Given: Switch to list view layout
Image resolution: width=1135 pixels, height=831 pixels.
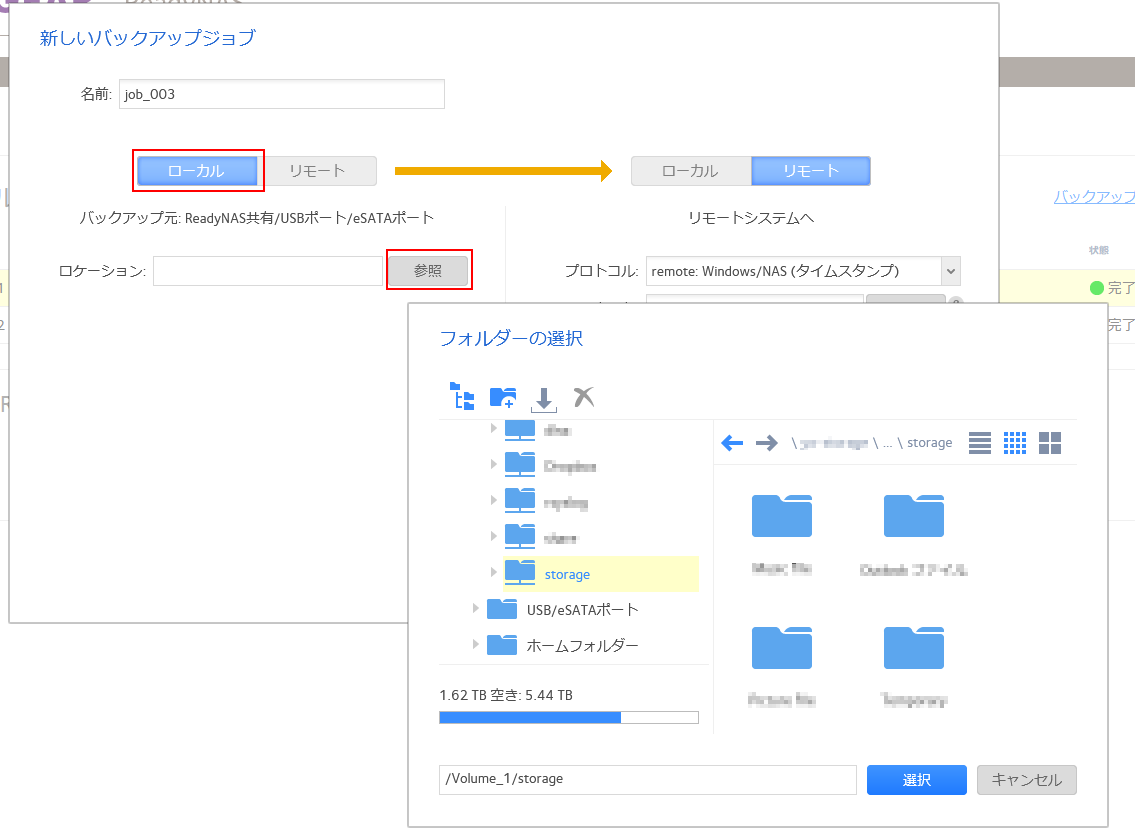Looking at the screenshot, I should tap(980, 443).
